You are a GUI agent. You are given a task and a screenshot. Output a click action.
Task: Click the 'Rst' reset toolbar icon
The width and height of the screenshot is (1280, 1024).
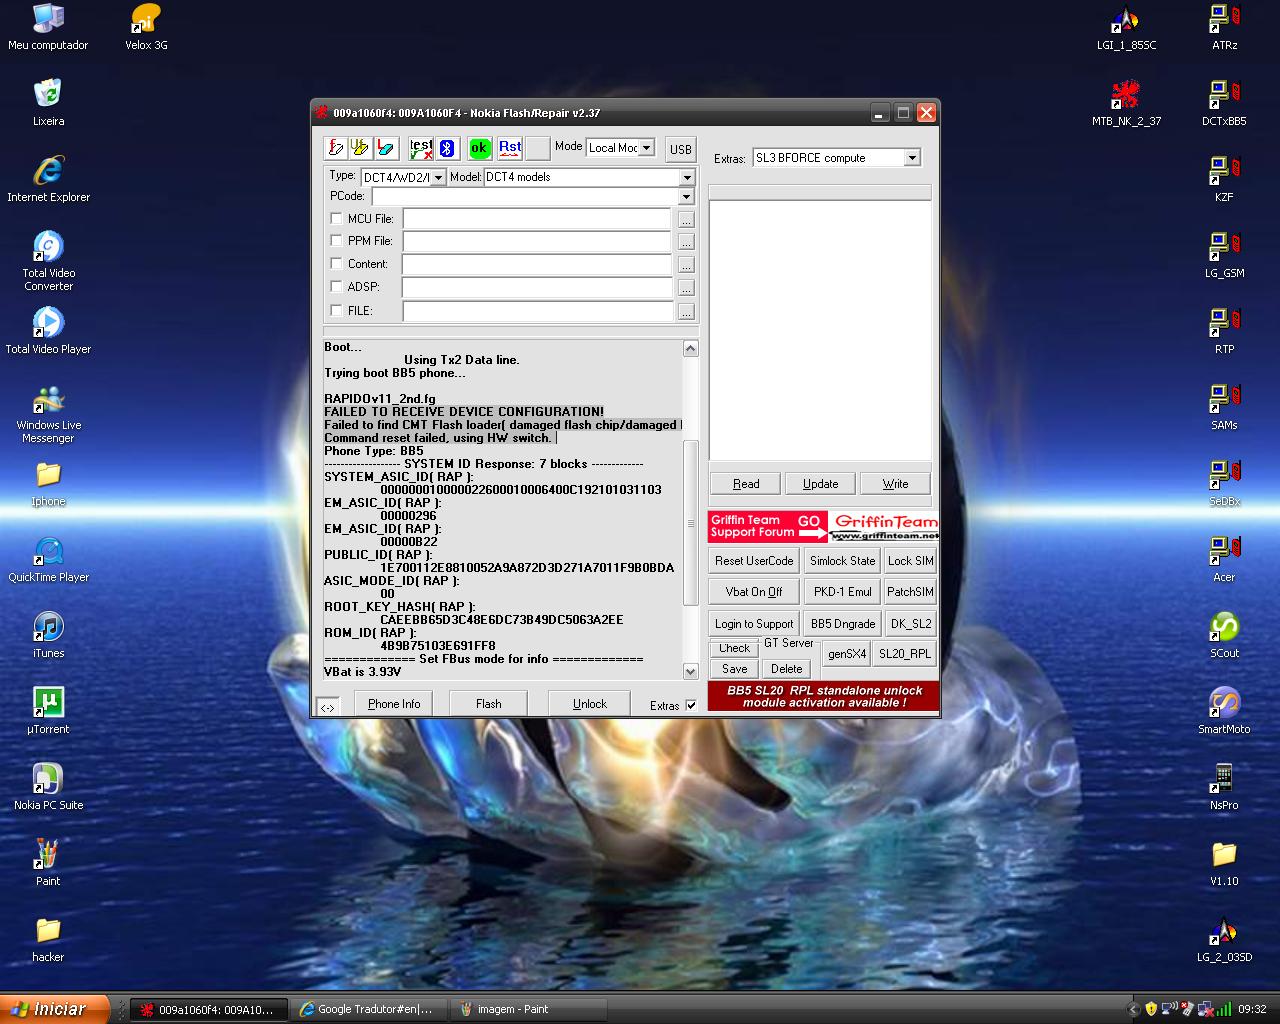click(510, 148)
